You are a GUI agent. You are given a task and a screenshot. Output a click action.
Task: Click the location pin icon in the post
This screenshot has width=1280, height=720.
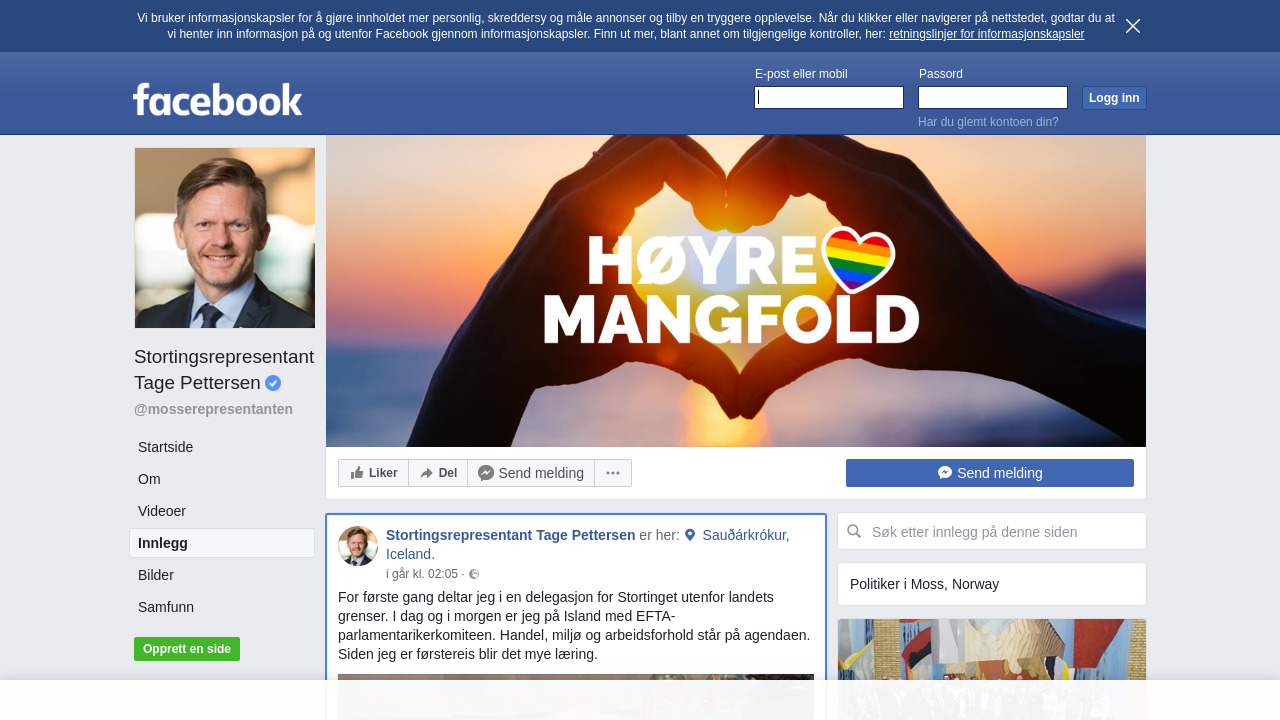pyautogui.click(x=690, y=535)
